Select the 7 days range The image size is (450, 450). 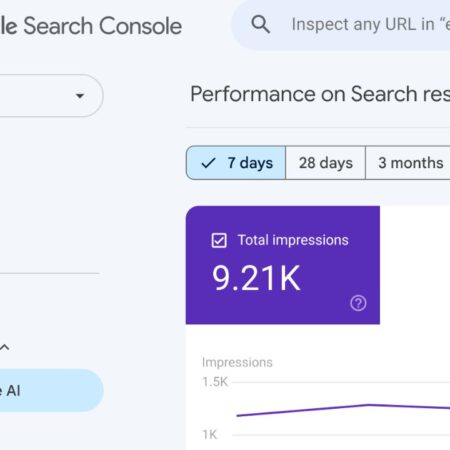click(x=236, y=163)
